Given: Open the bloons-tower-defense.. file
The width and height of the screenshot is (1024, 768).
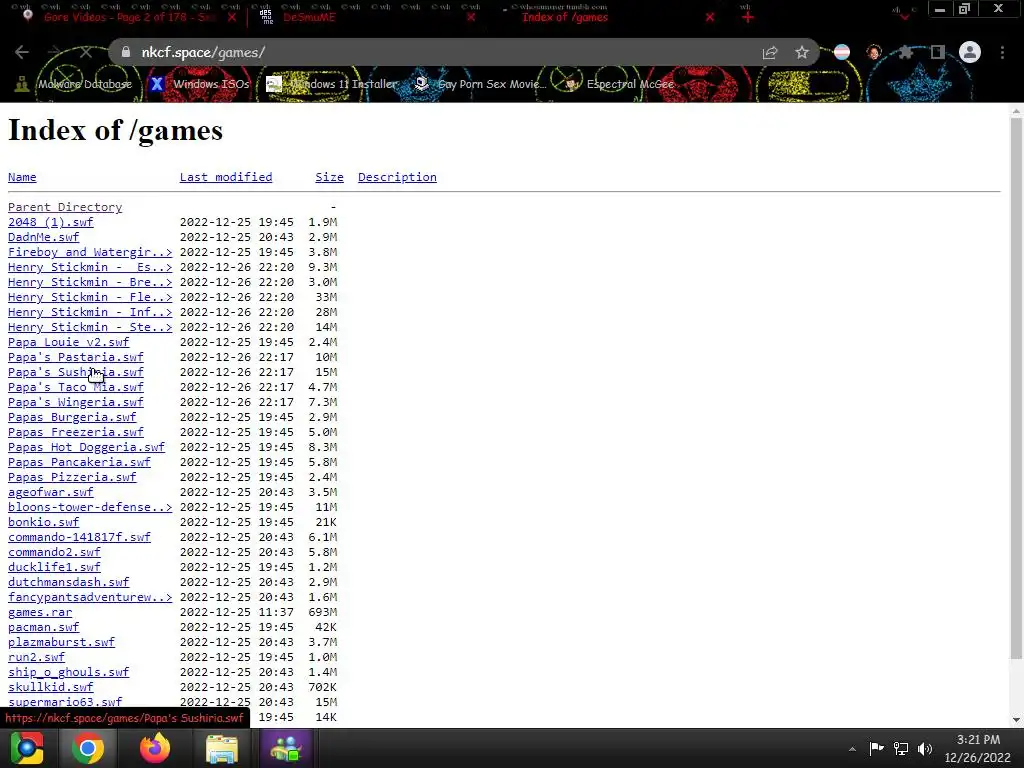Looking at the screenshot, I should (x=90, y=507).
